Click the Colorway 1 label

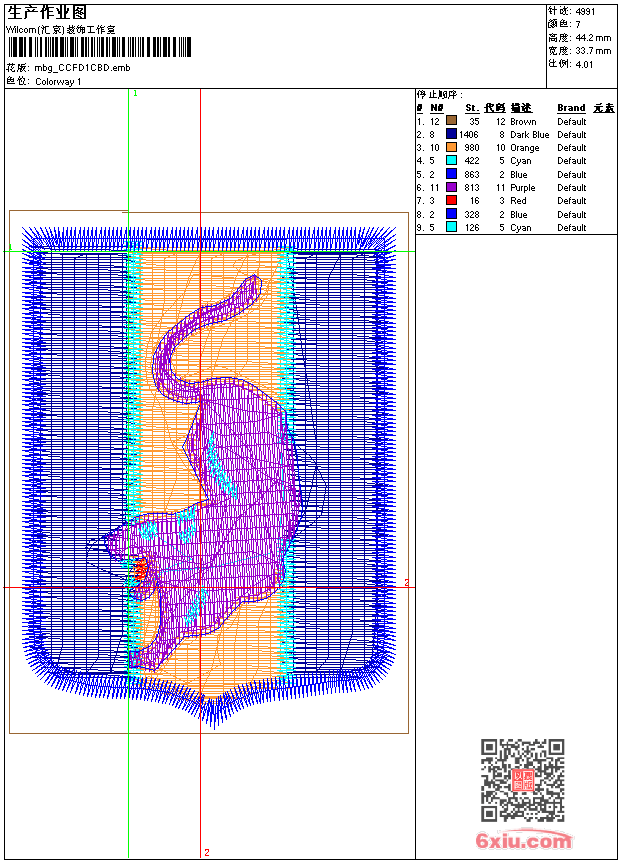click(58, 81)
